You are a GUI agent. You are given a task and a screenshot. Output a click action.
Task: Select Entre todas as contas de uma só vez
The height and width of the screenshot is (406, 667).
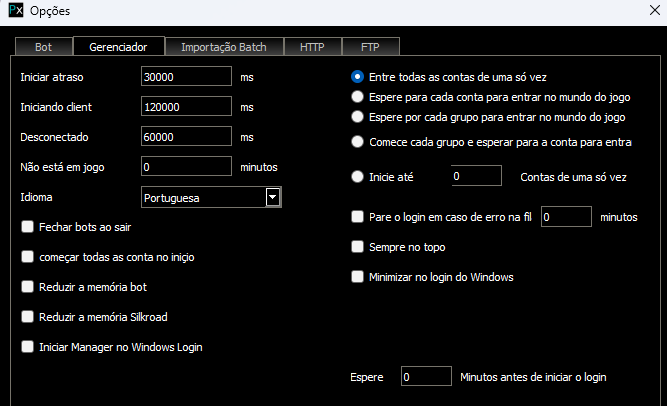pyautogui.click(x=358, y=77)
